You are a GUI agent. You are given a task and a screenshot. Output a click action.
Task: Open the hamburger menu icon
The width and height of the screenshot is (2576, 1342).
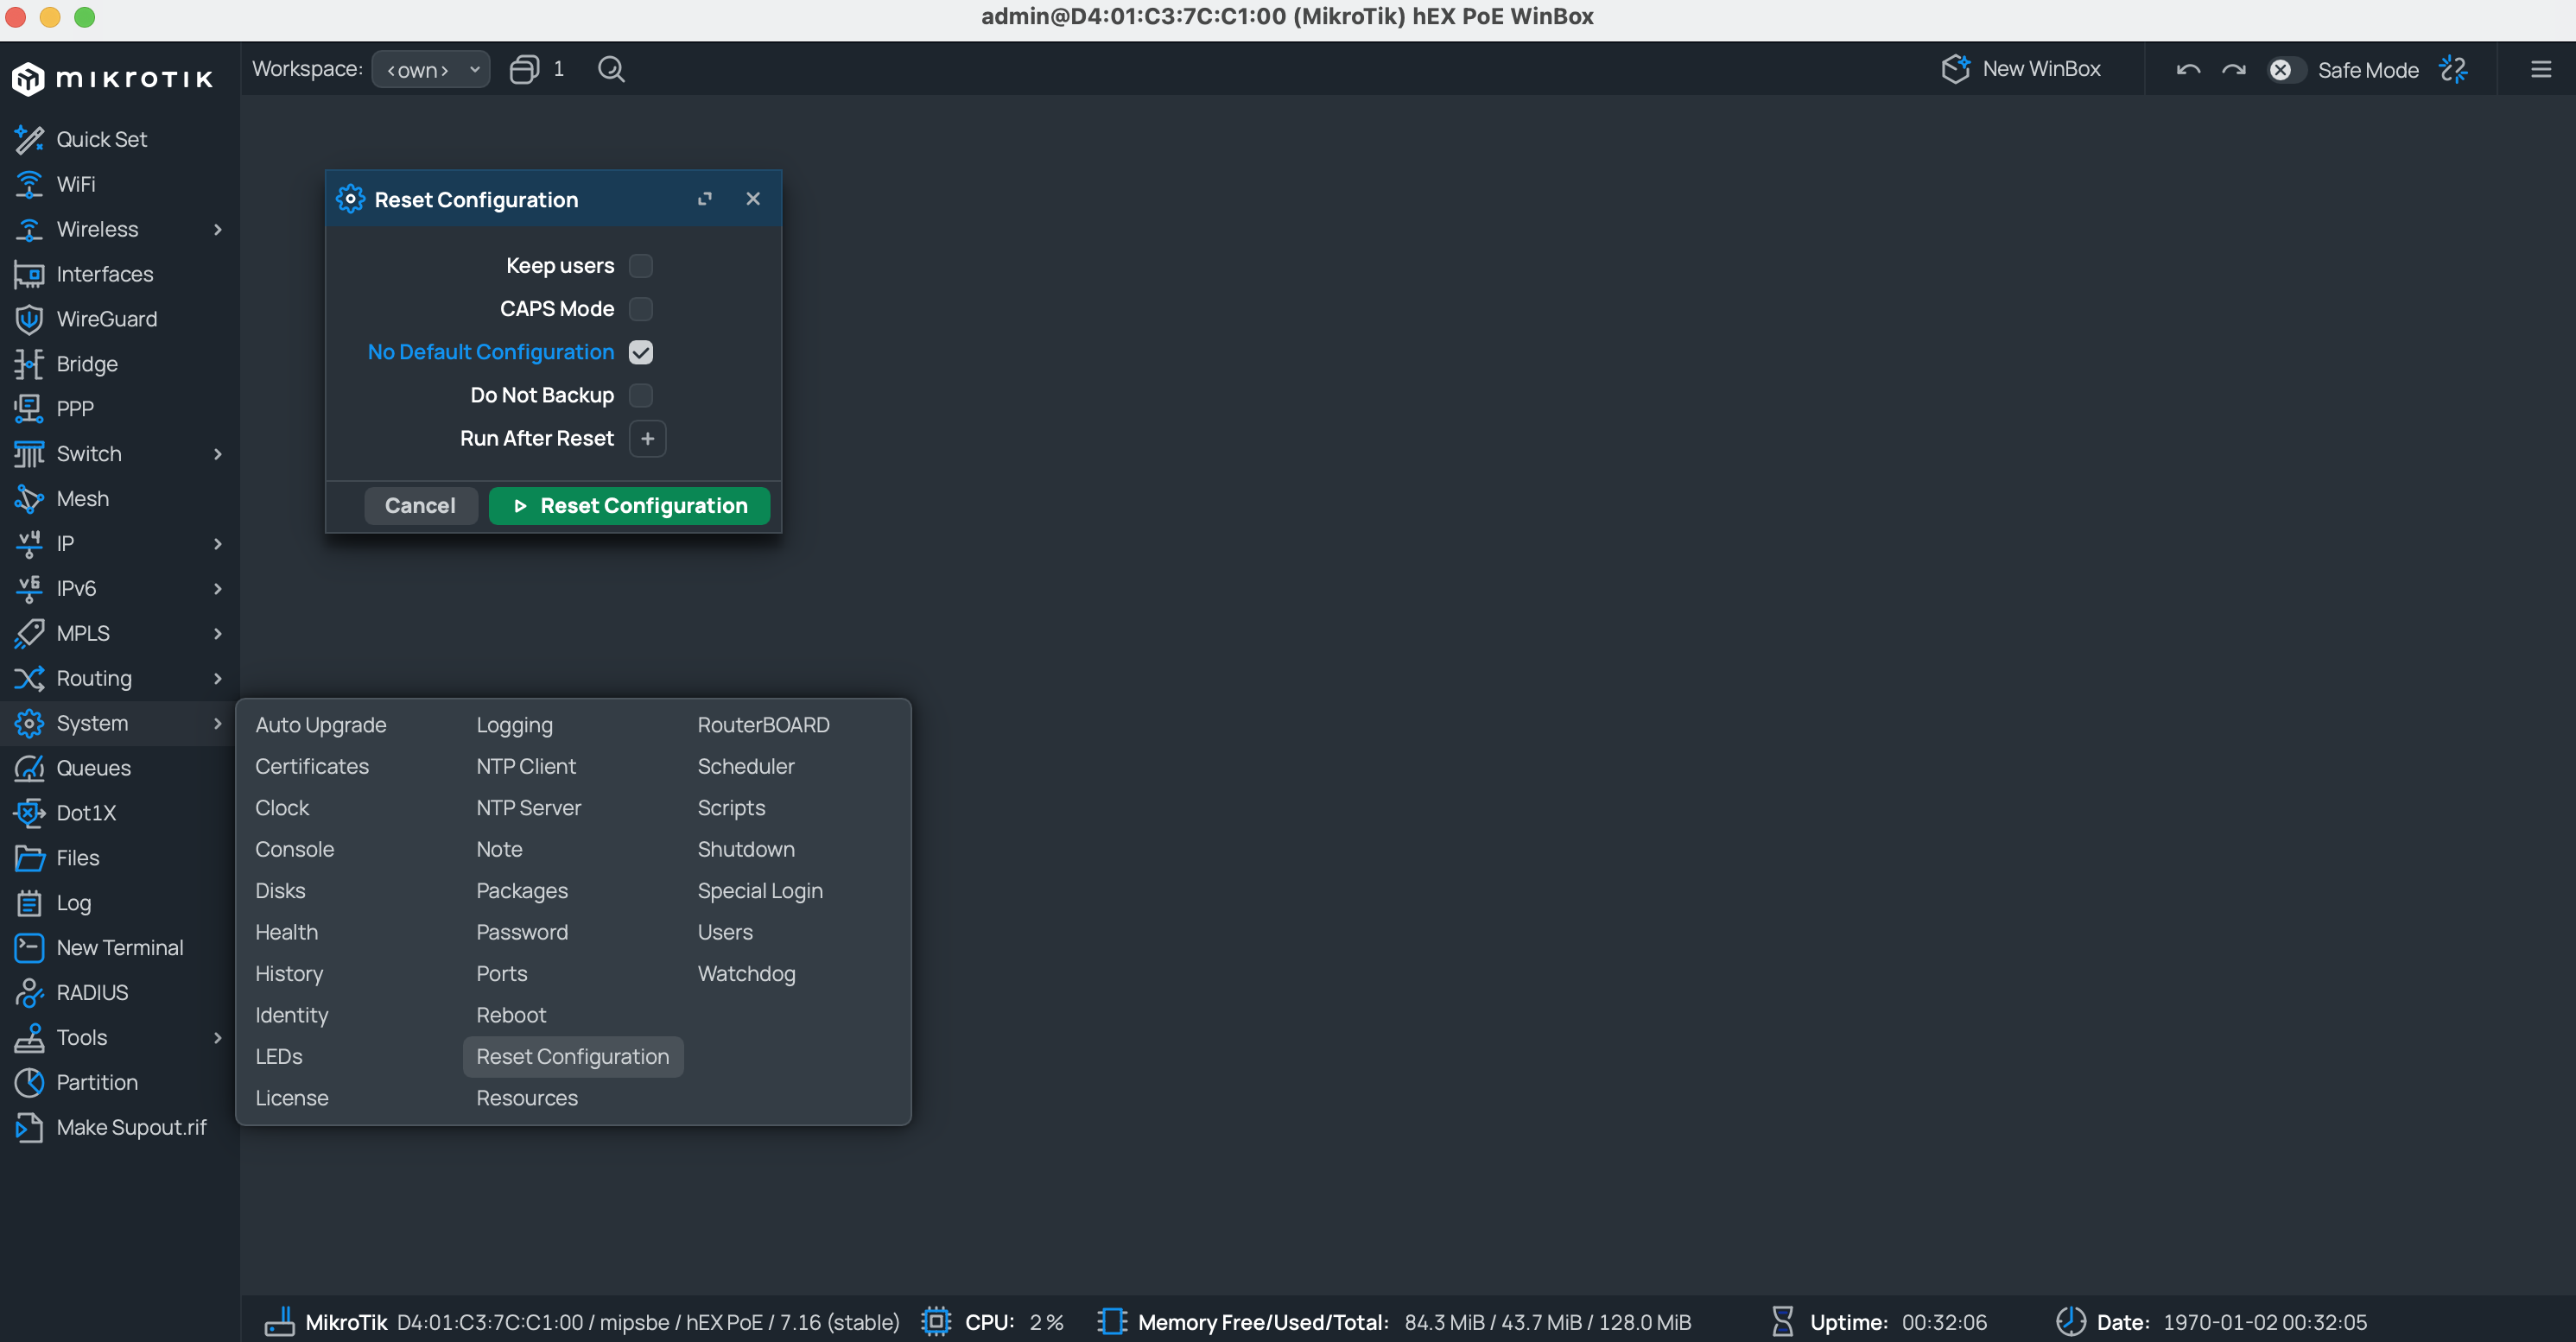pyautogui.click(x=2541, y=69)
